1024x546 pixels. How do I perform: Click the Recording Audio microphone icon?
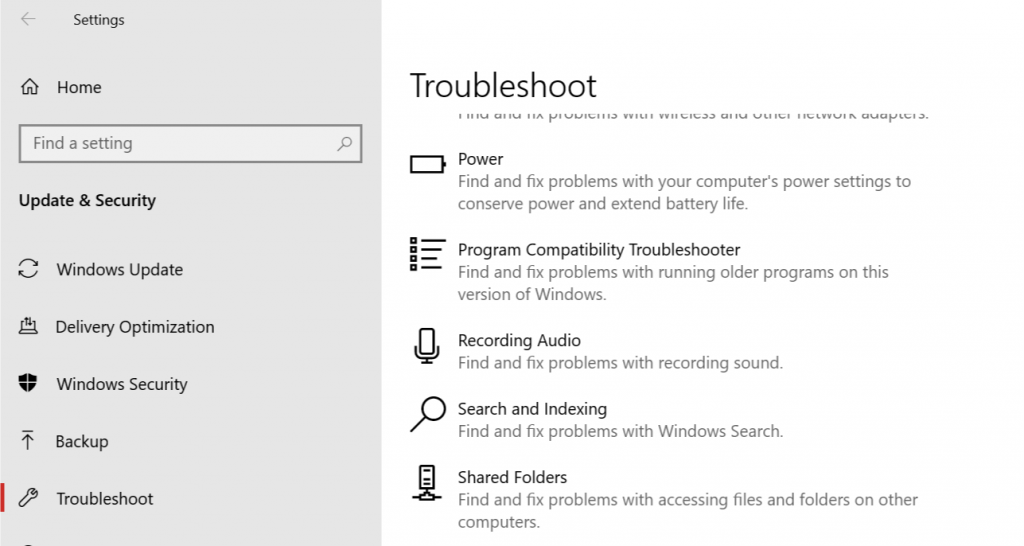click(x=427, y=346)
